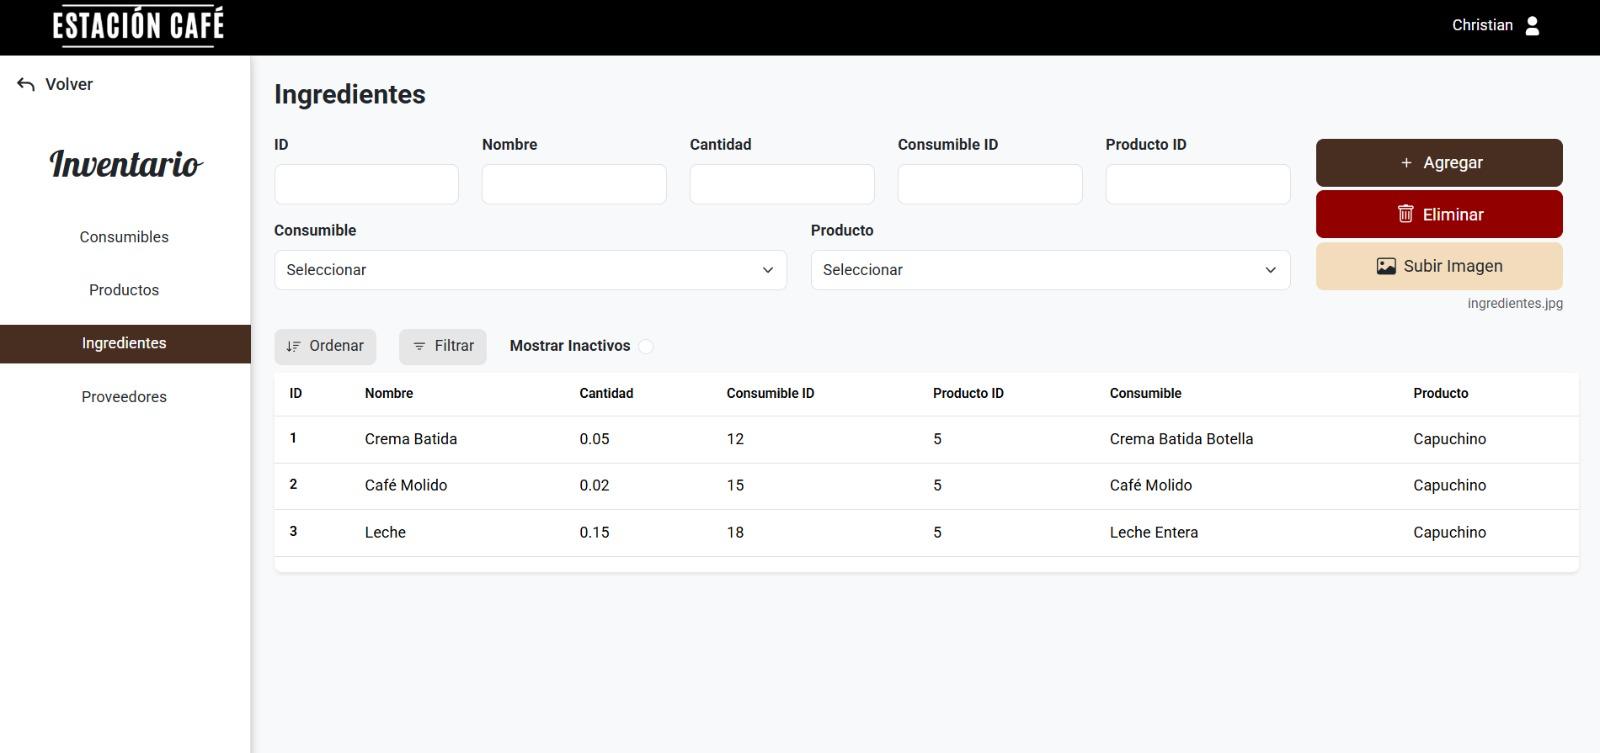Click the plus icon on Agregar button
Image resolution: width=1600 pixels, height=753 pixels.
[x=1406, y=163]
